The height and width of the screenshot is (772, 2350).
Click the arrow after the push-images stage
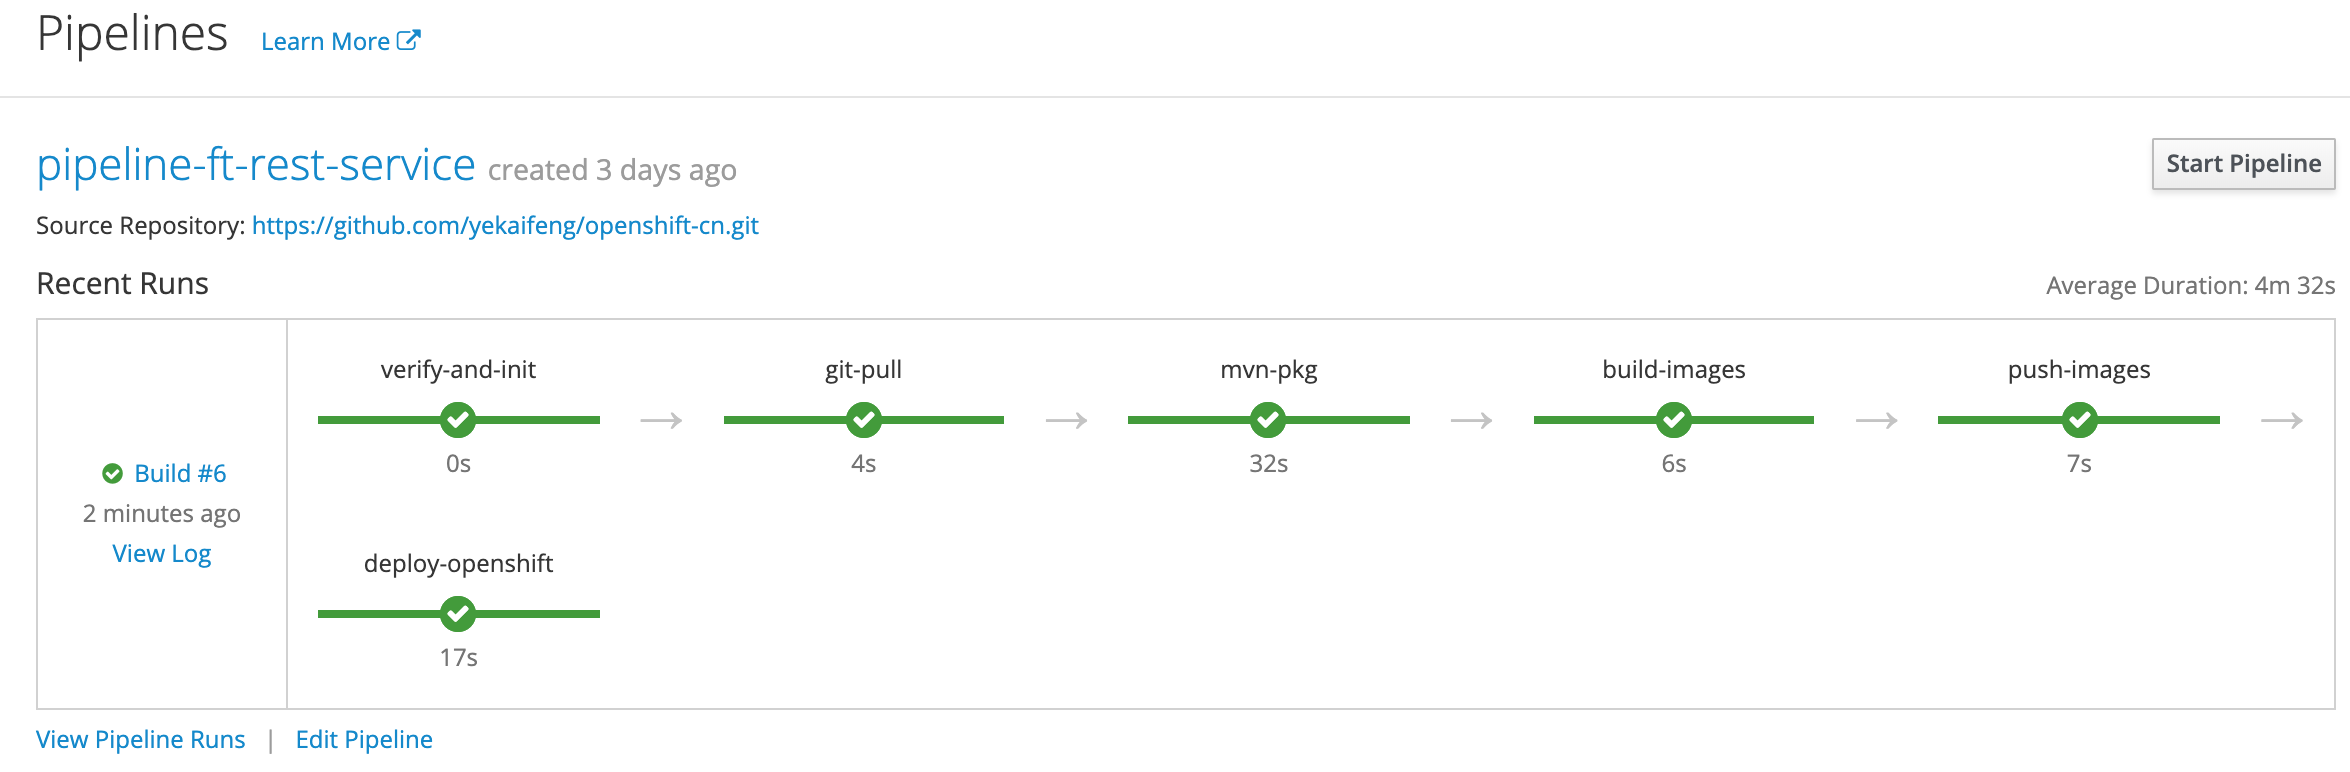coord(2282,421)
